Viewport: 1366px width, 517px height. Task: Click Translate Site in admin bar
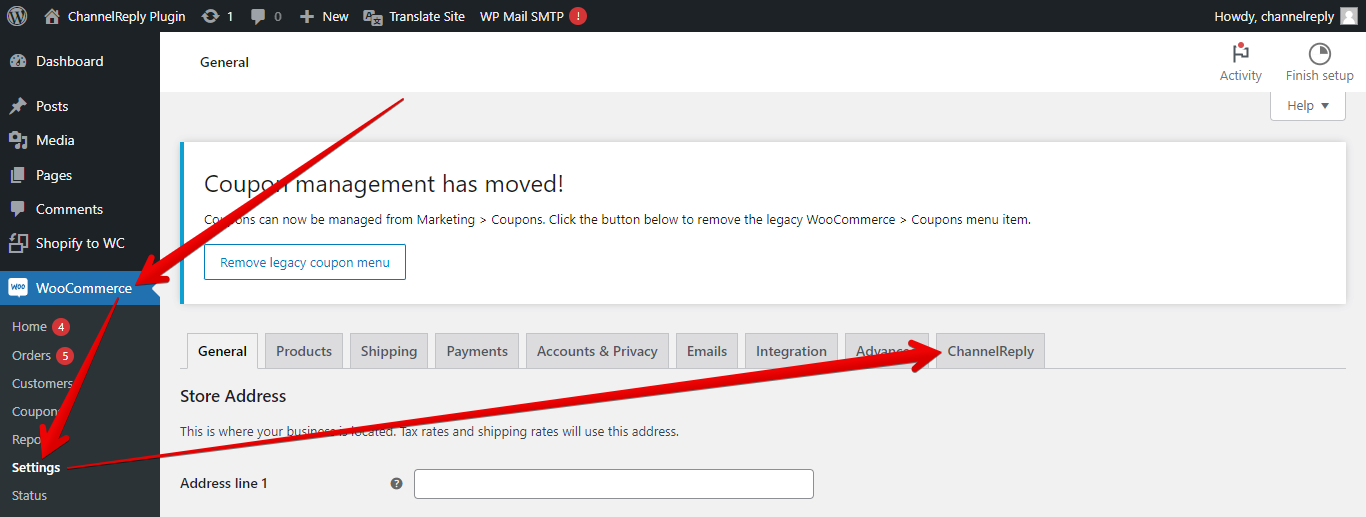pyautogui.click(x=427, y=16)
